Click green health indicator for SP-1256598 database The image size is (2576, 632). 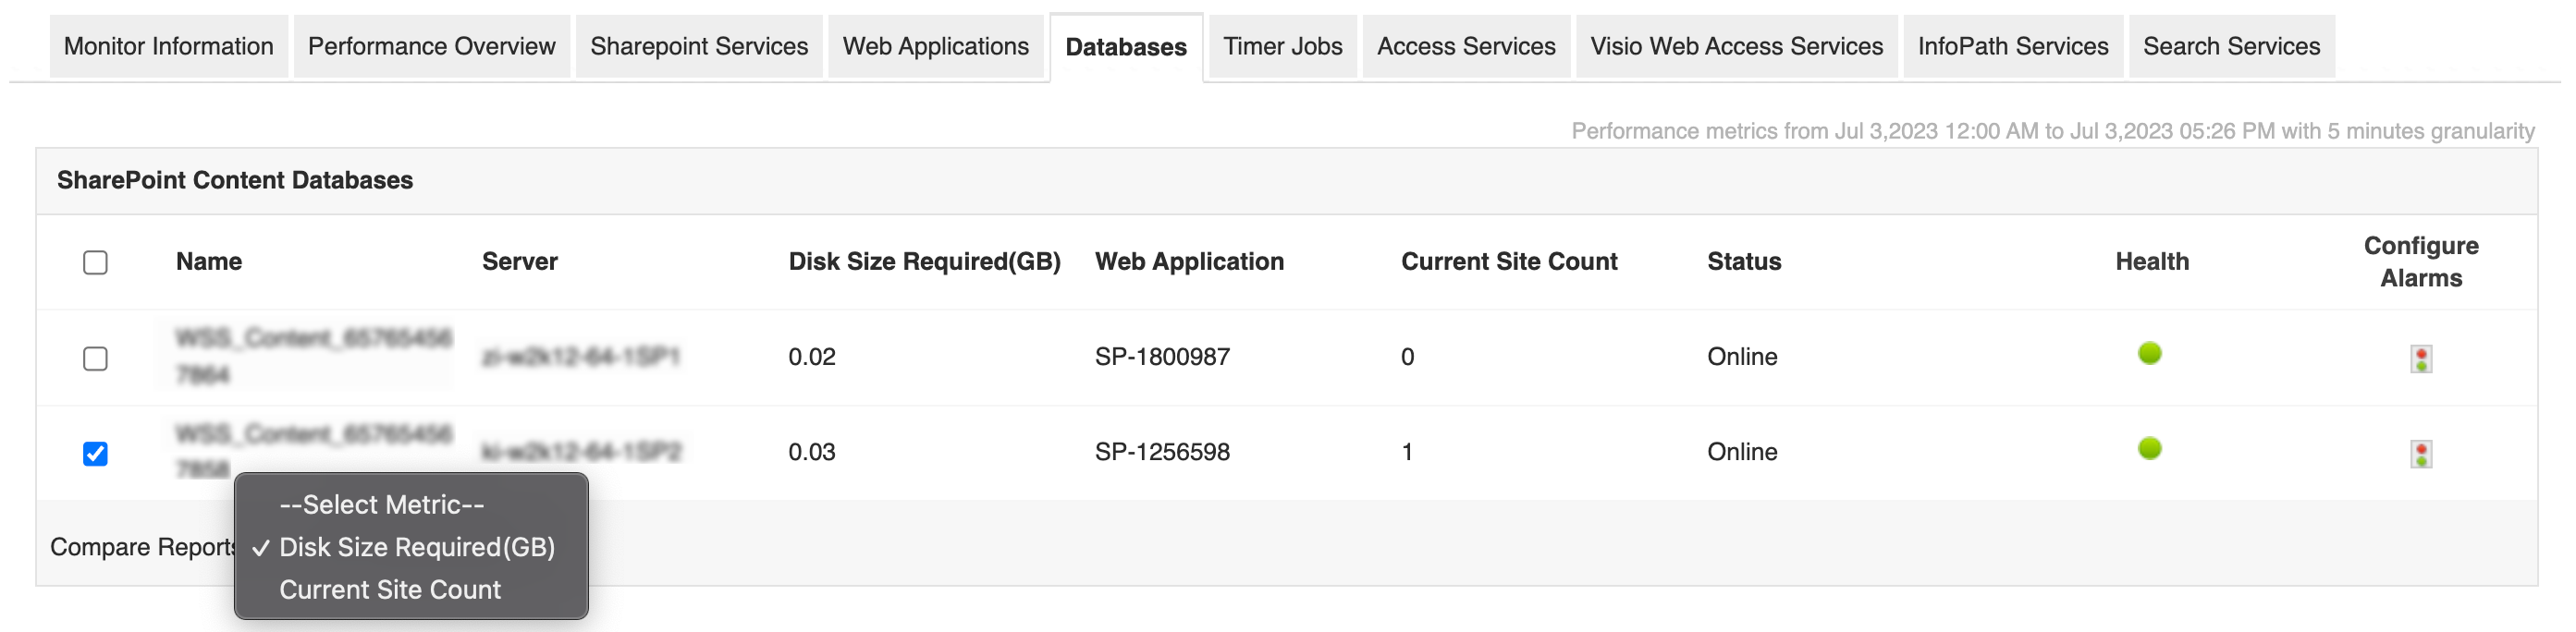2149,449
